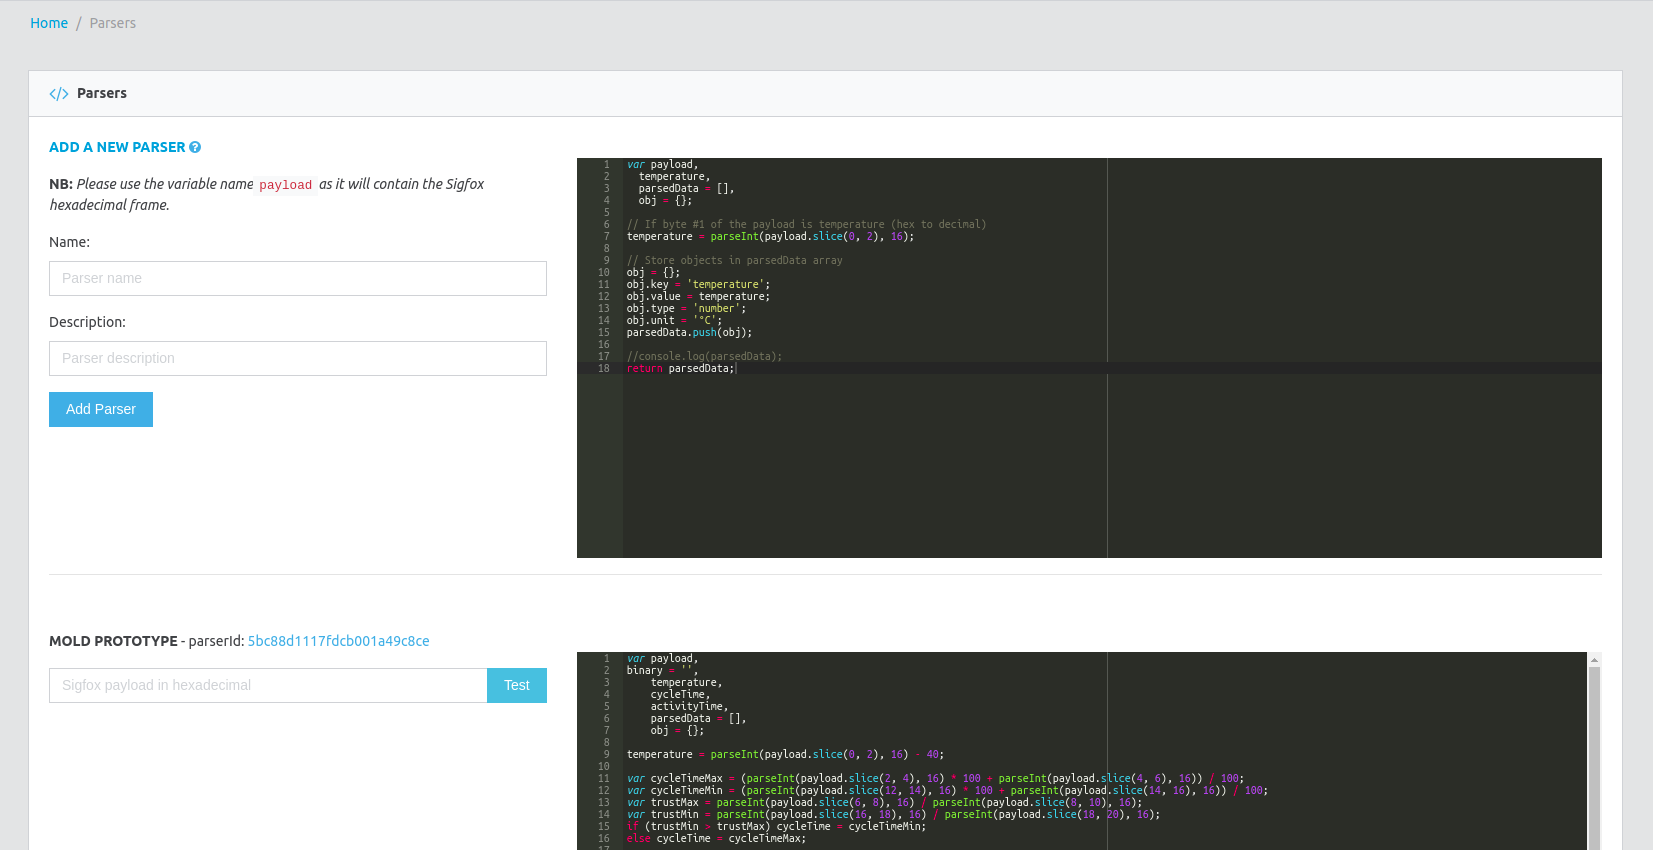Focus the Parser name input field
Viewport: 1653px width, 850px height.
(x=298, y=278)
